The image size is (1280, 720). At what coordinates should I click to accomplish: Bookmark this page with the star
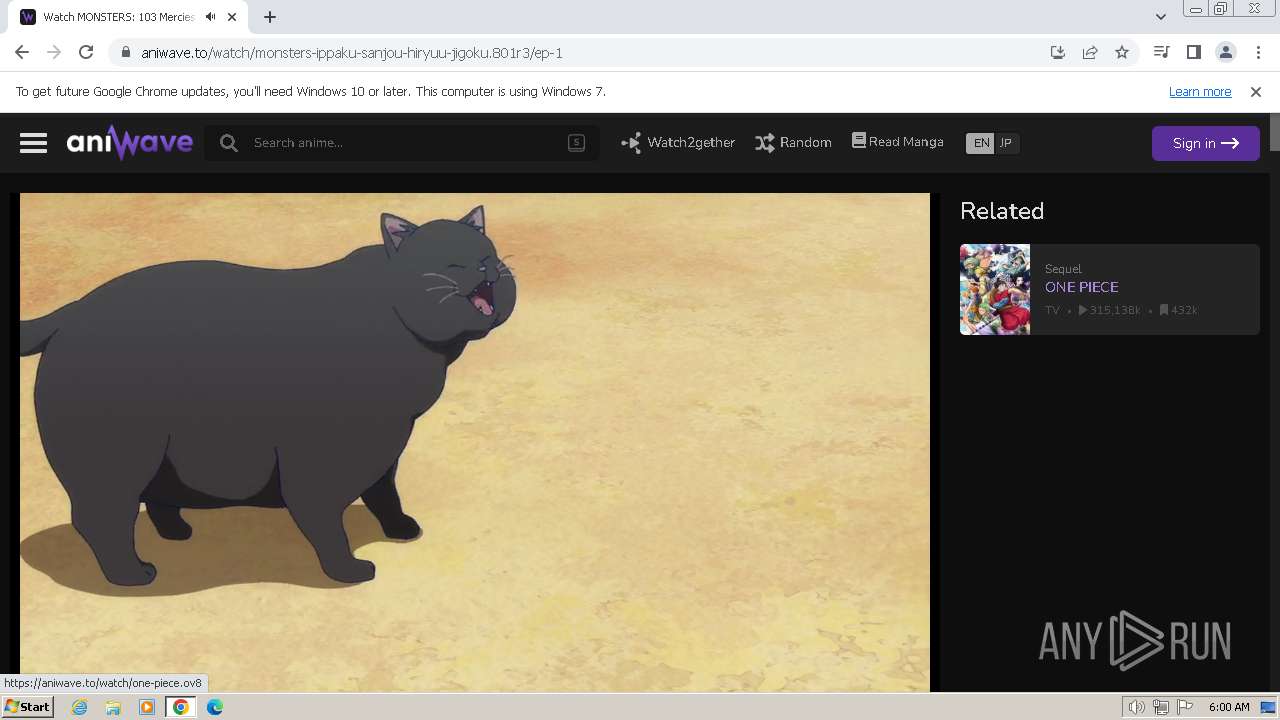pyautogui.click(x=1122, y=52)
